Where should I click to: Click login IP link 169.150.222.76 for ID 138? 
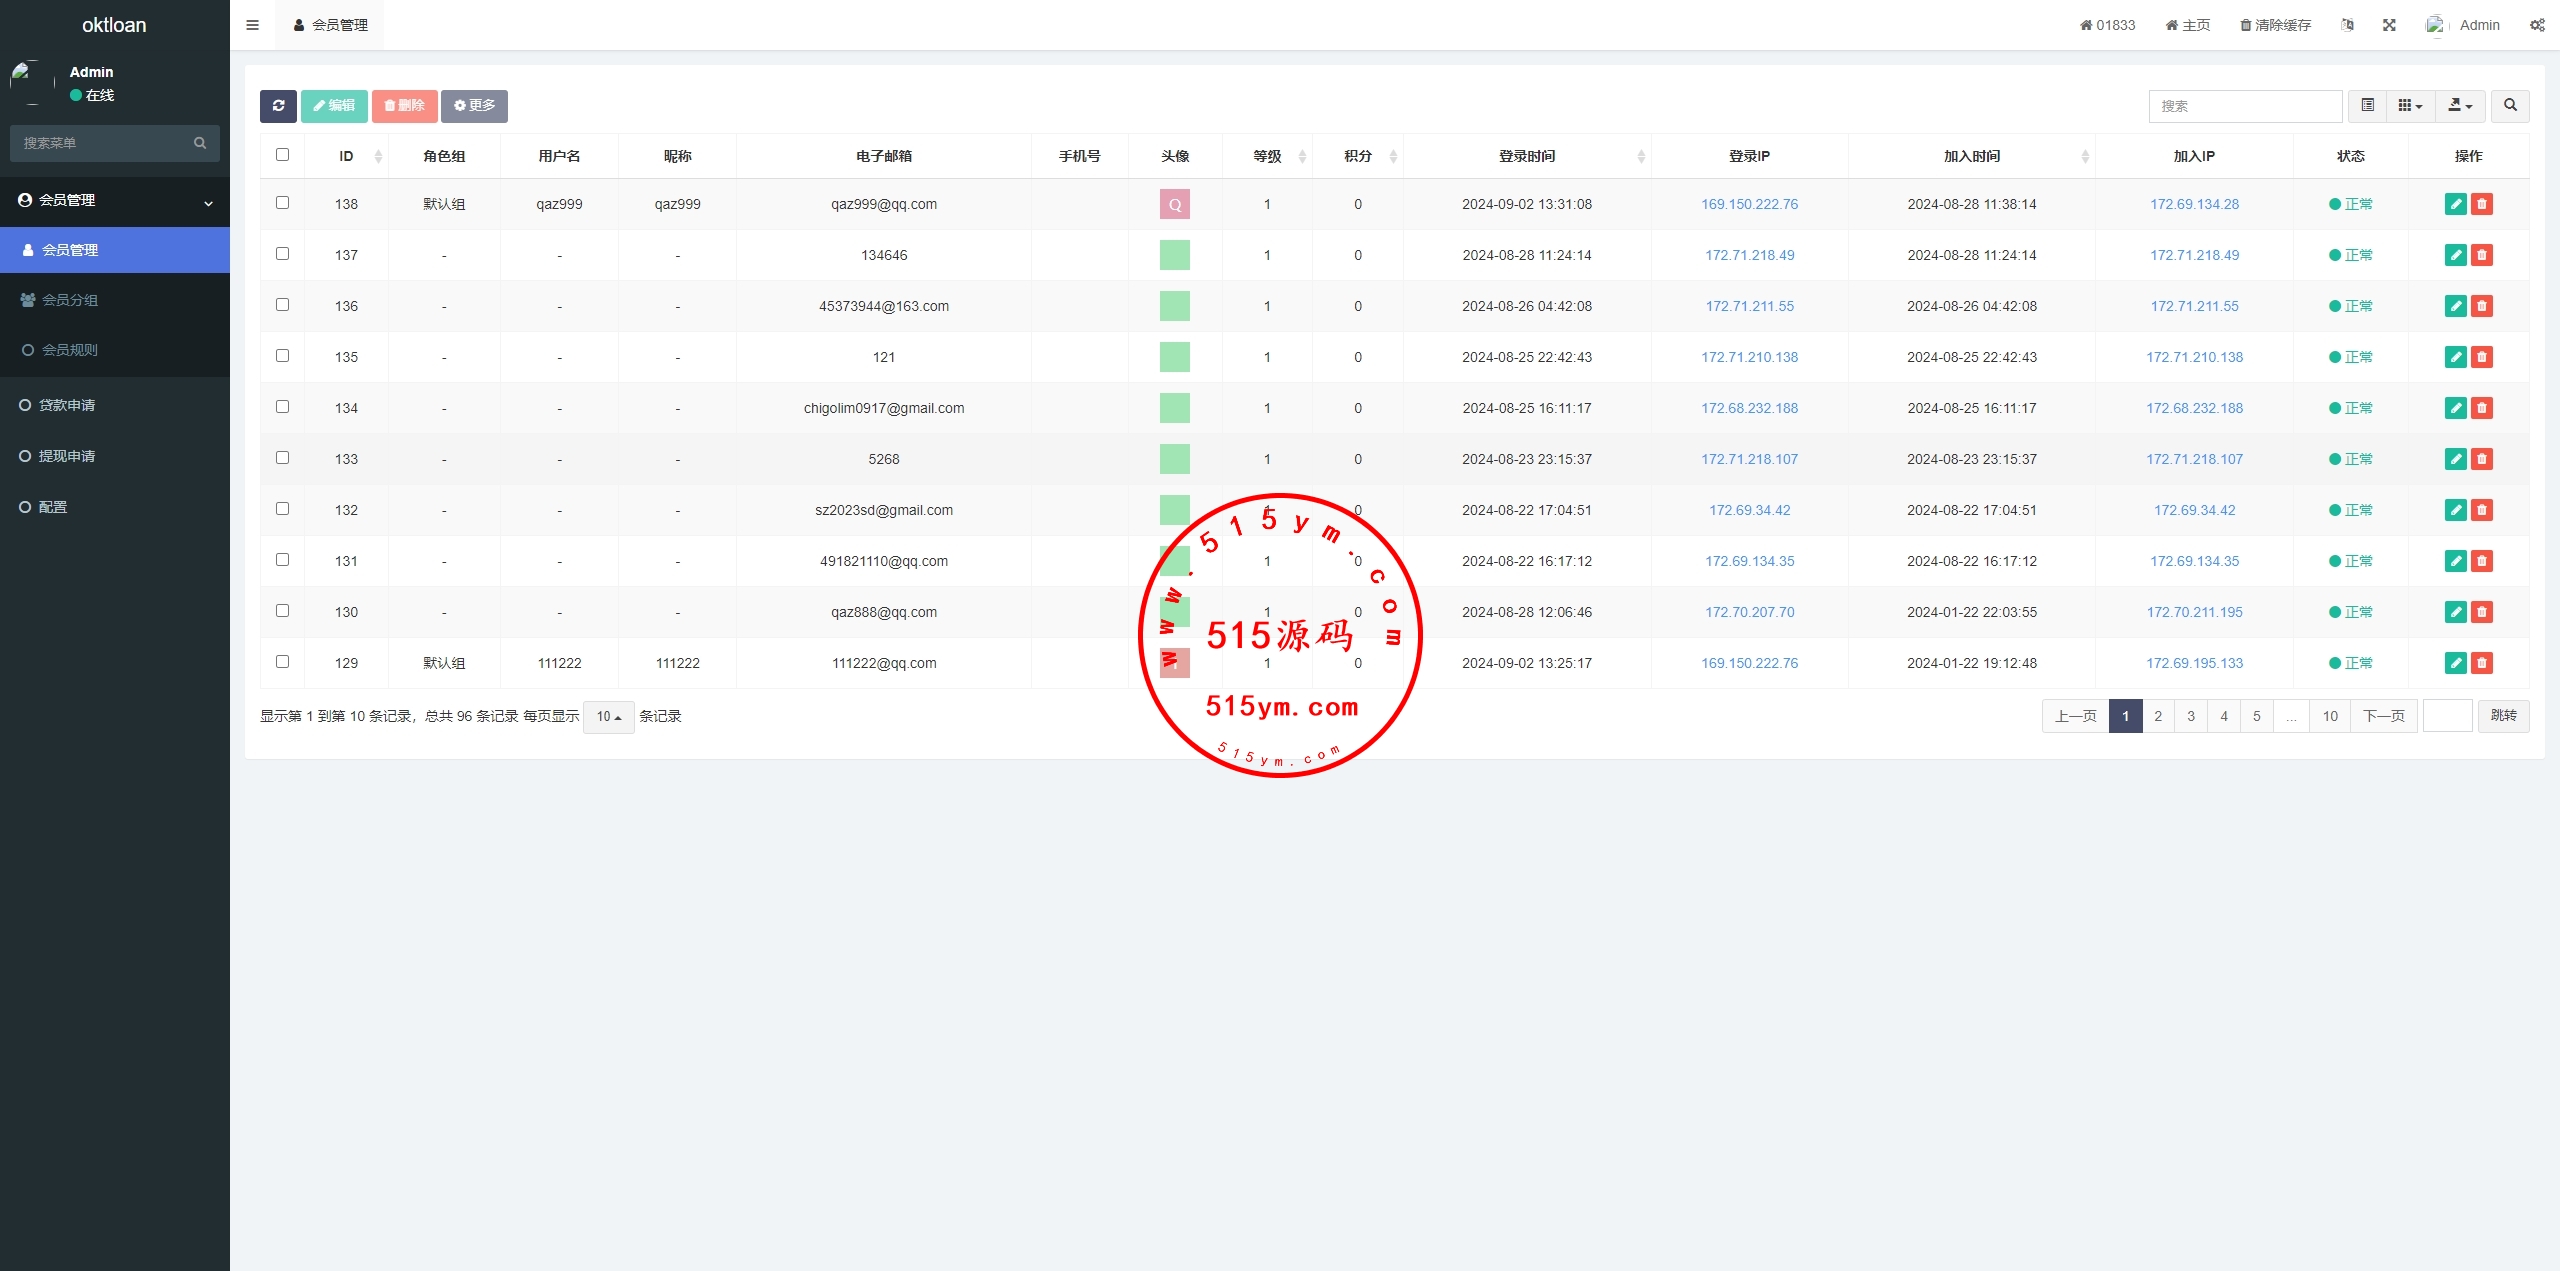(1749, 204)
